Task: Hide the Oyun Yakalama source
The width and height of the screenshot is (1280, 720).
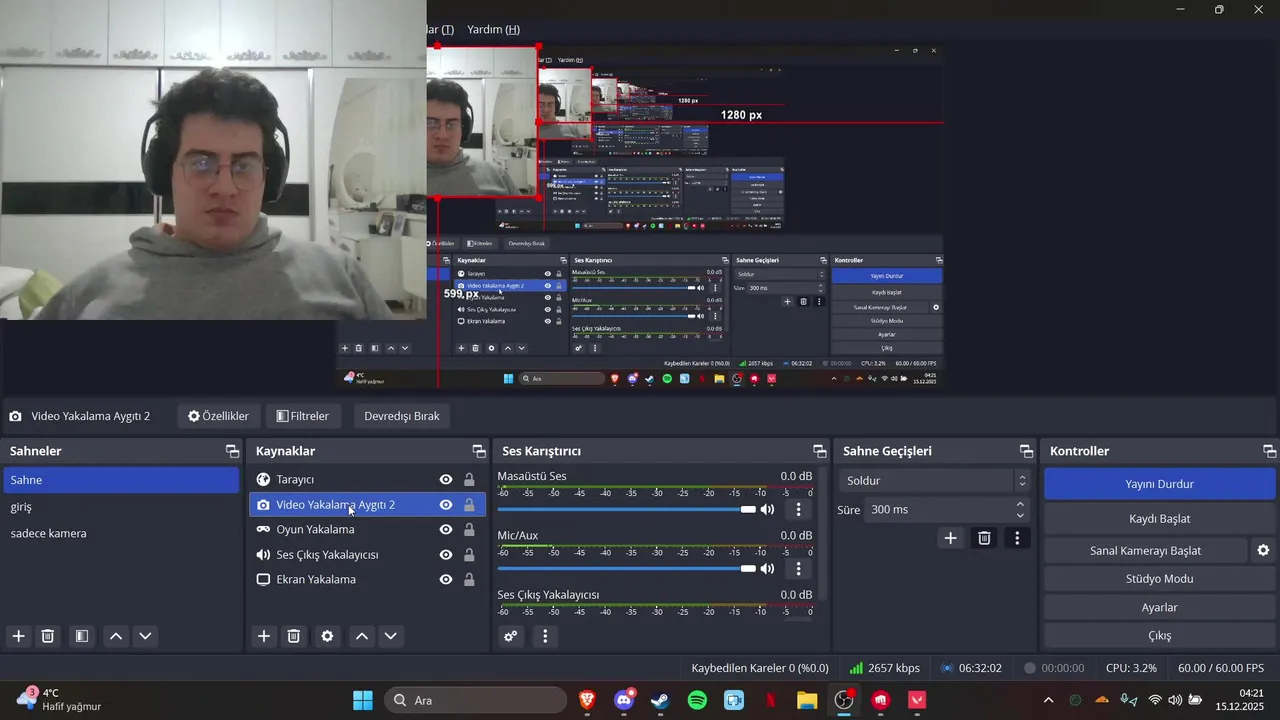Action: click(446, 530)
